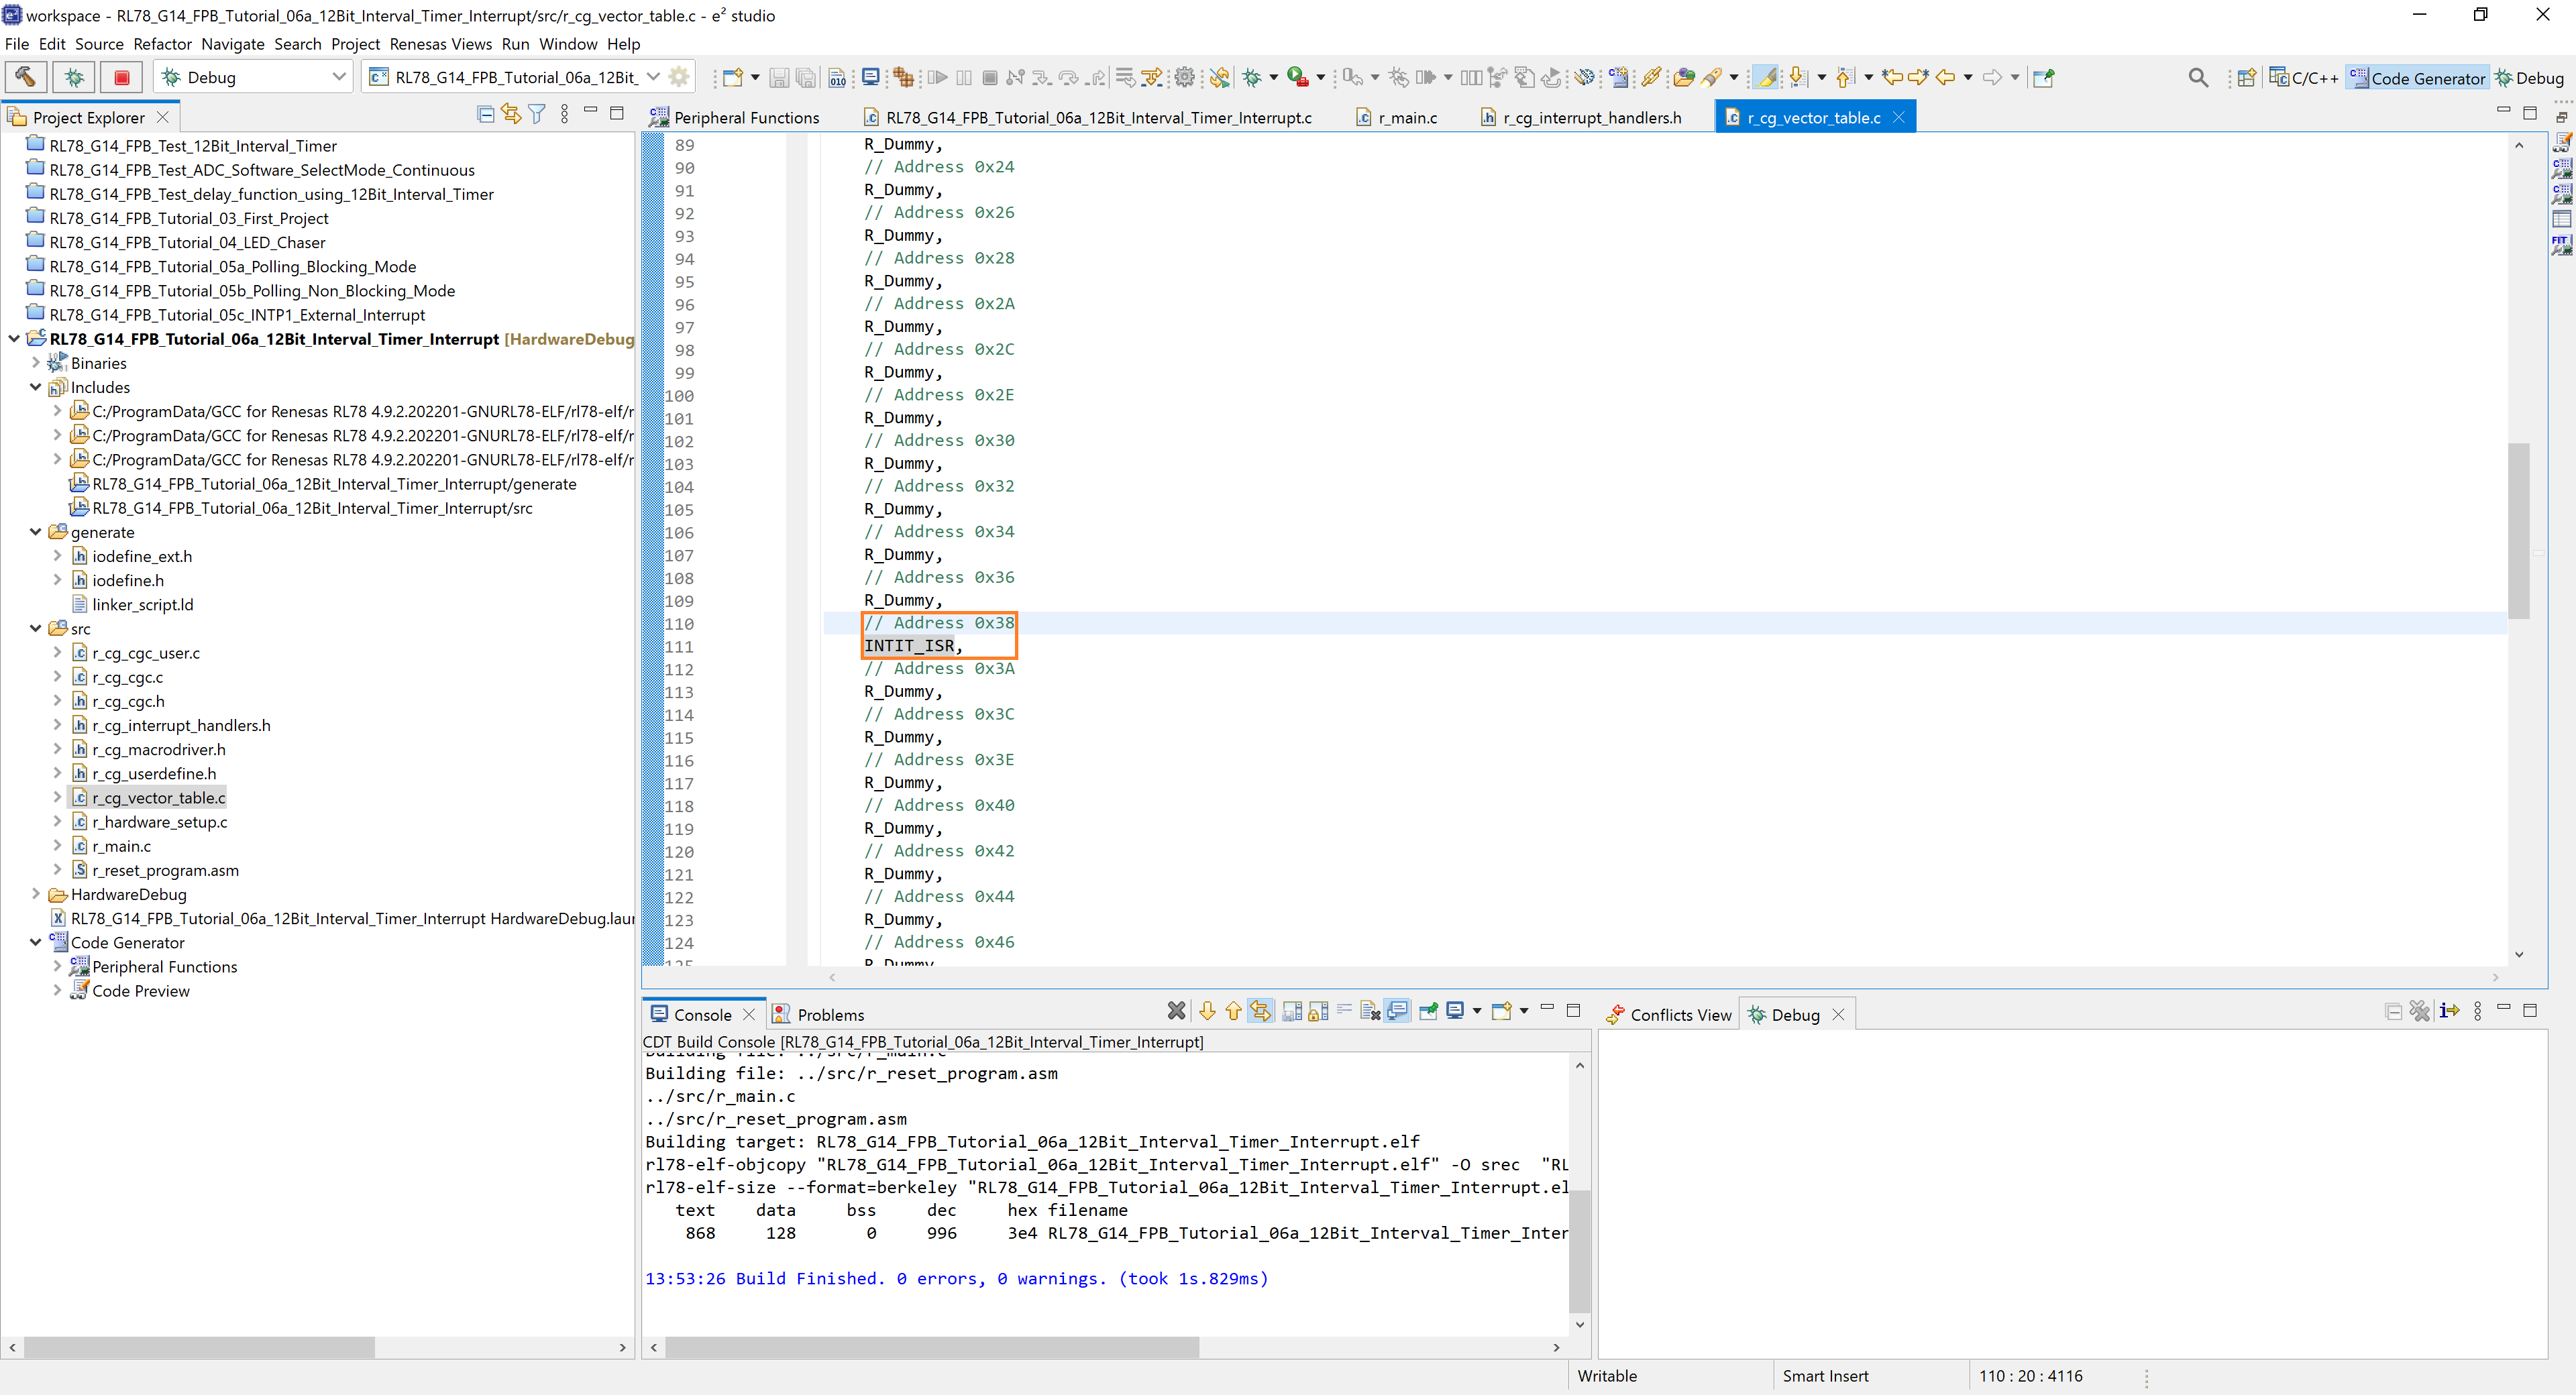Switch to the Code Generator perspective
The width and height of the screenshot is (2576, 1395).
click(2417, 78)
